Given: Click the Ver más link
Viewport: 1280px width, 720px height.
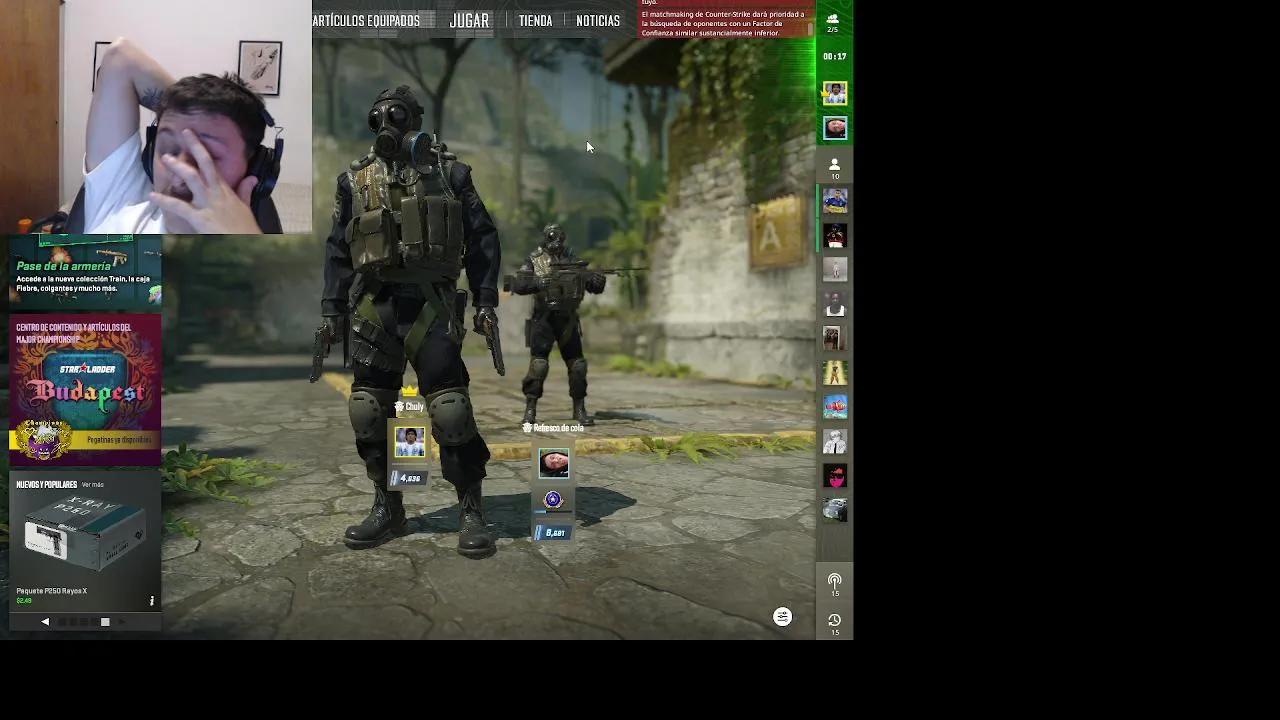Looking at the screenshot, I should 93,485.
